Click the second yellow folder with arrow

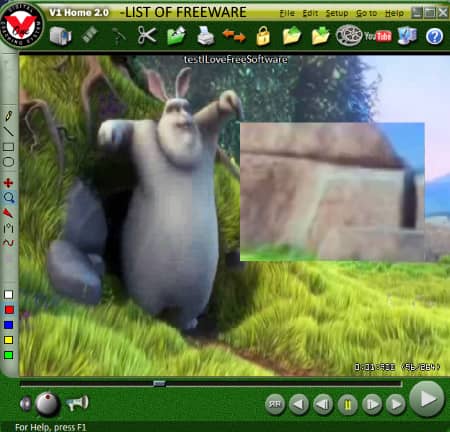pyautogui.click(x=320, y=36)
